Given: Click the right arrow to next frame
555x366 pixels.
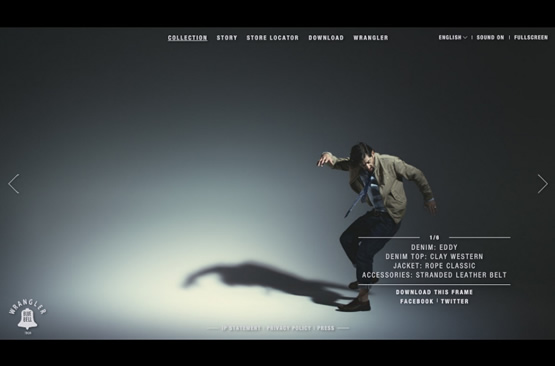Looking at the screenshot, I should point(543,184).
